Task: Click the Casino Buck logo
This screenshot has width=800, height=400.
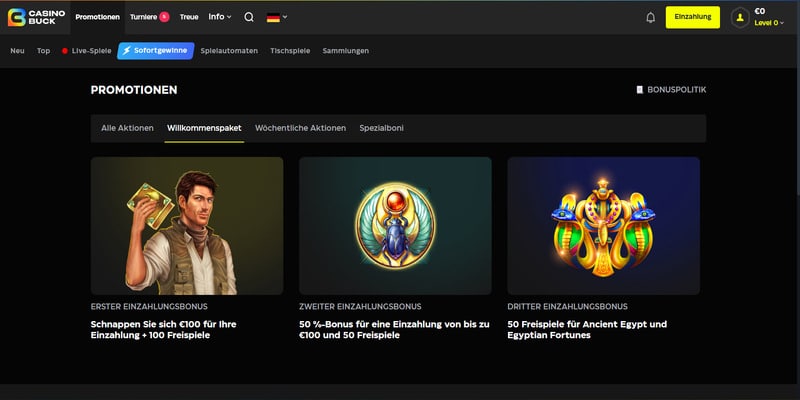Action: pos(36,17)
